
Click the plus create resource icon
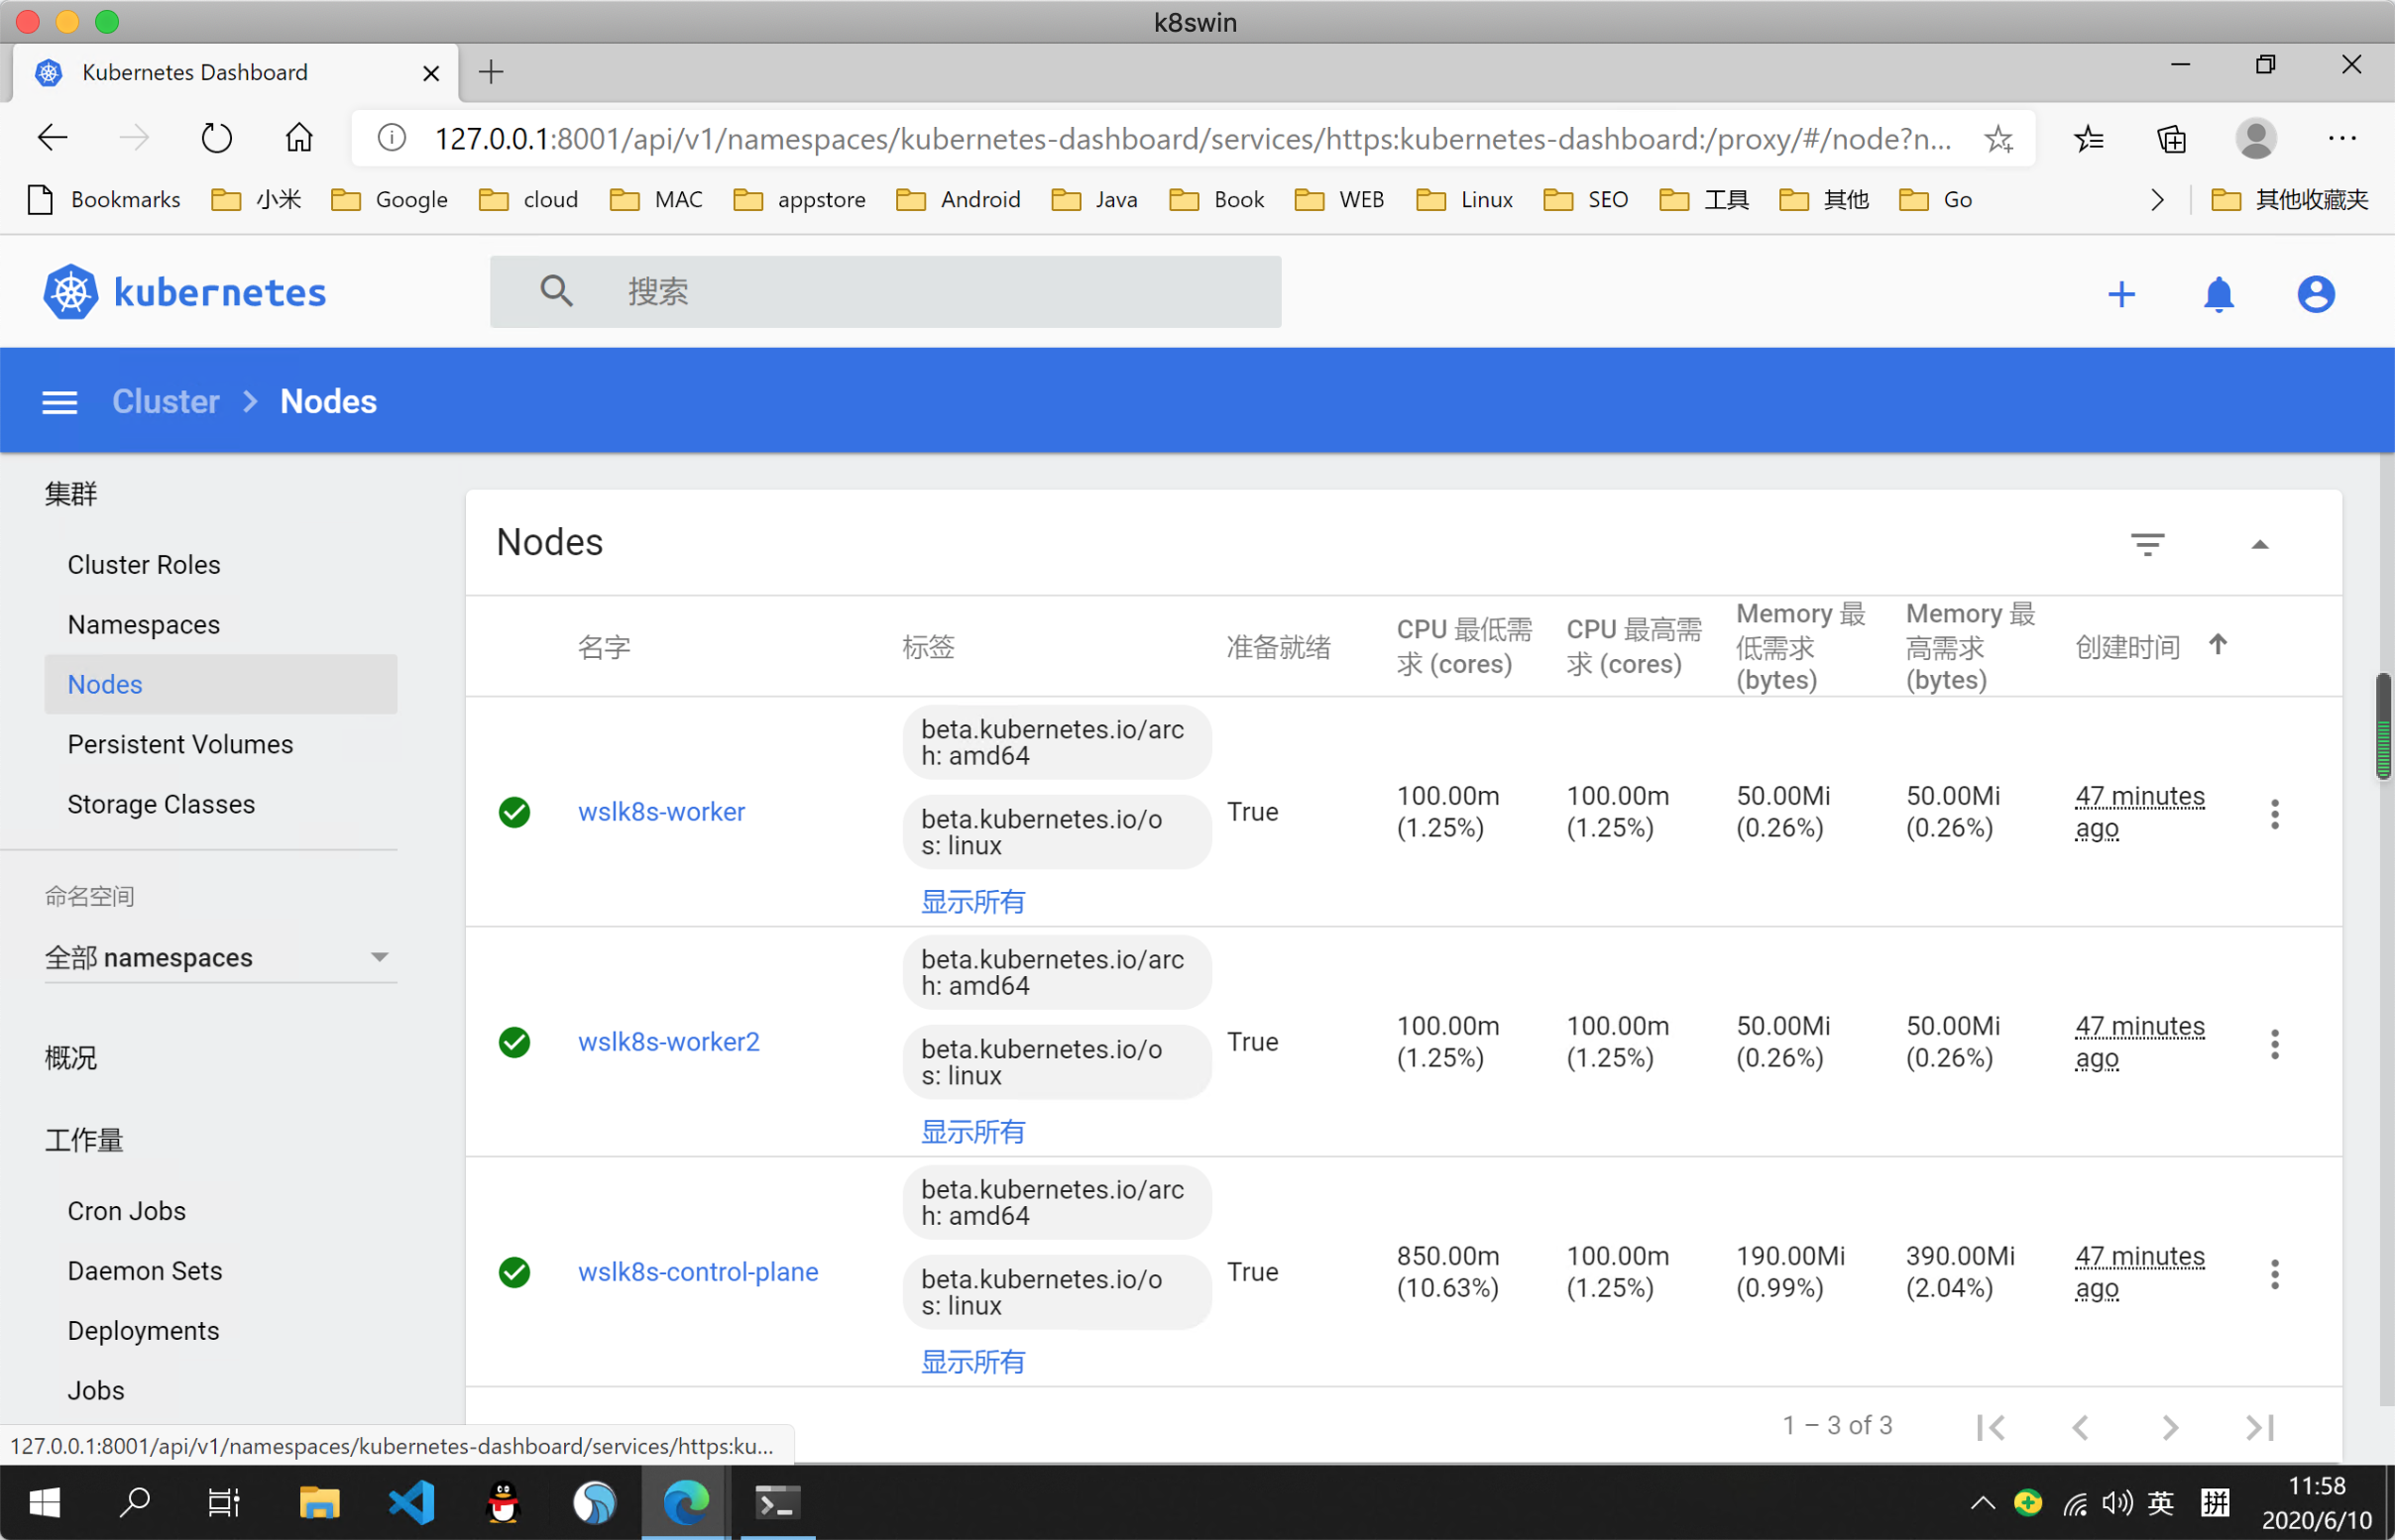click(x=2121, y=294)
